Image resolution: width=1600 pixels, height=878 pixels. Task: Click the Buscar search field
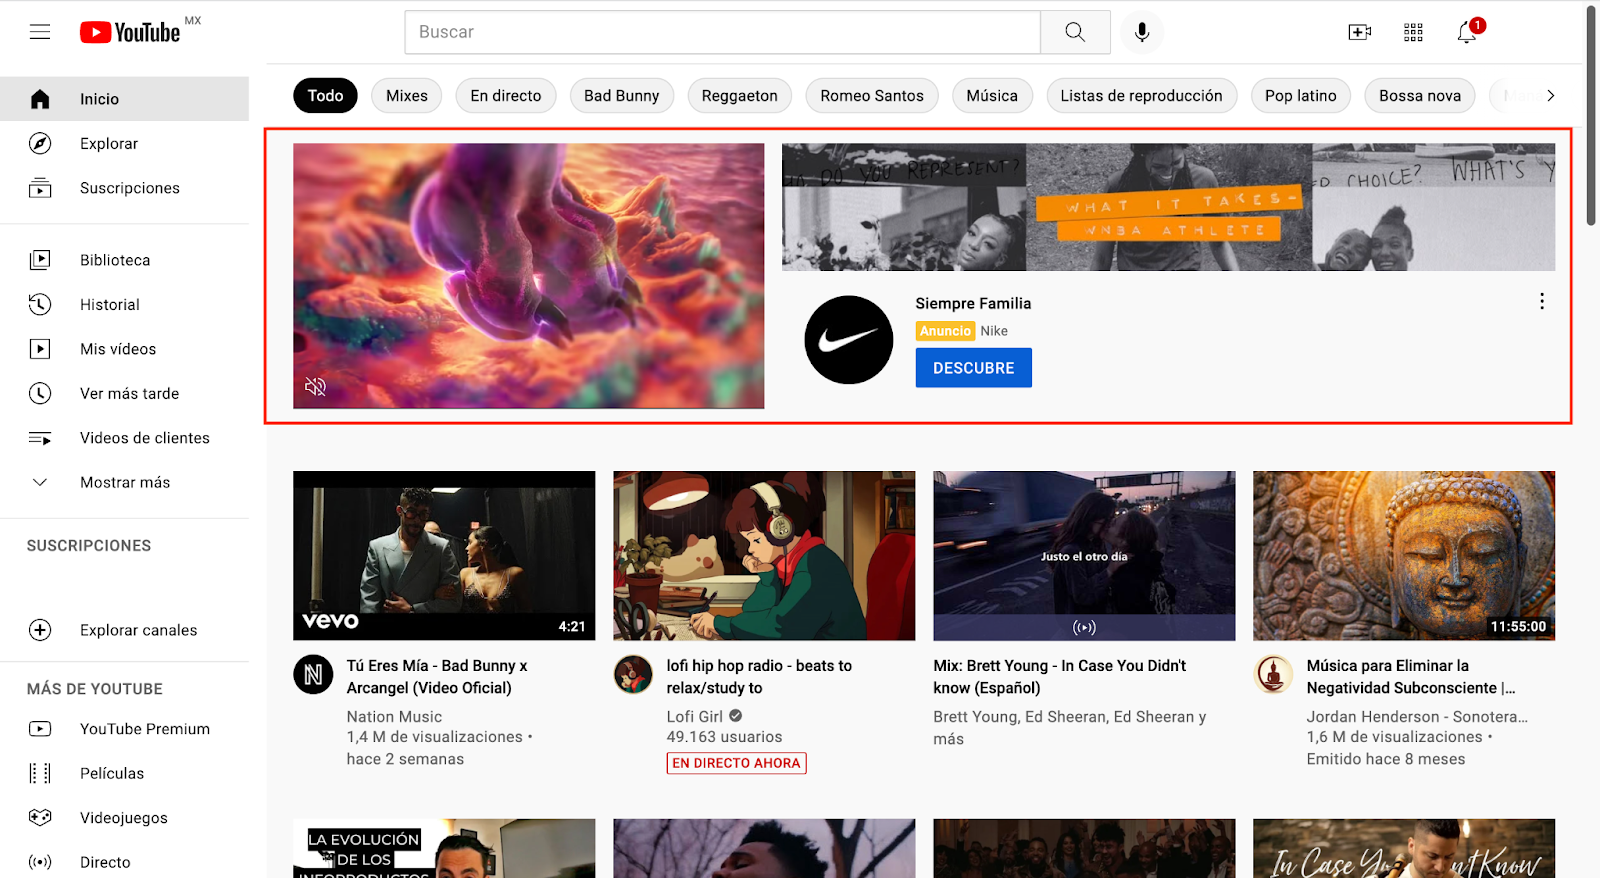pyautogui.click(x=723, y=32)
